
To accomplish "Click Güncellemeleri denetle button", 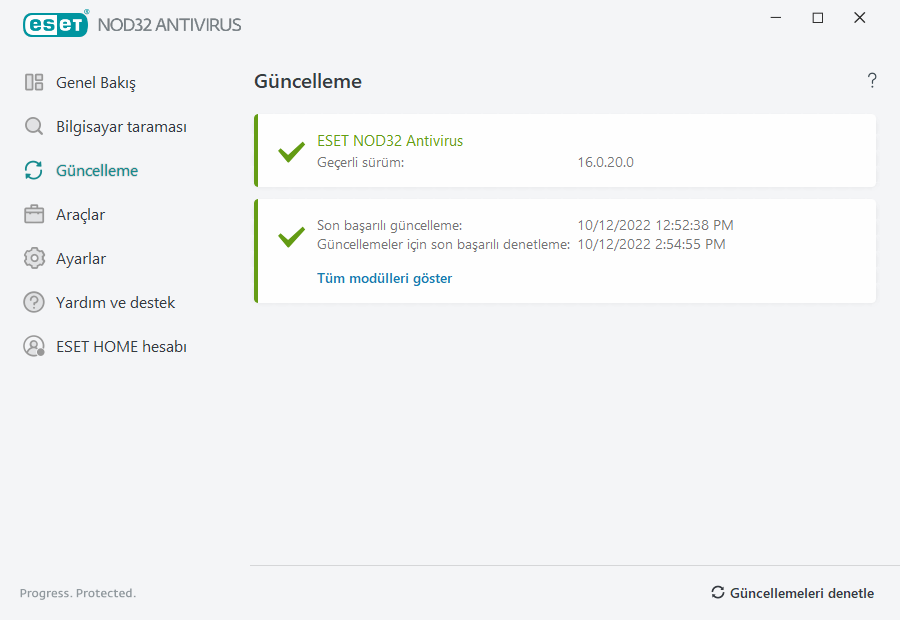I will pyautogui.click(x=792, y=593).
